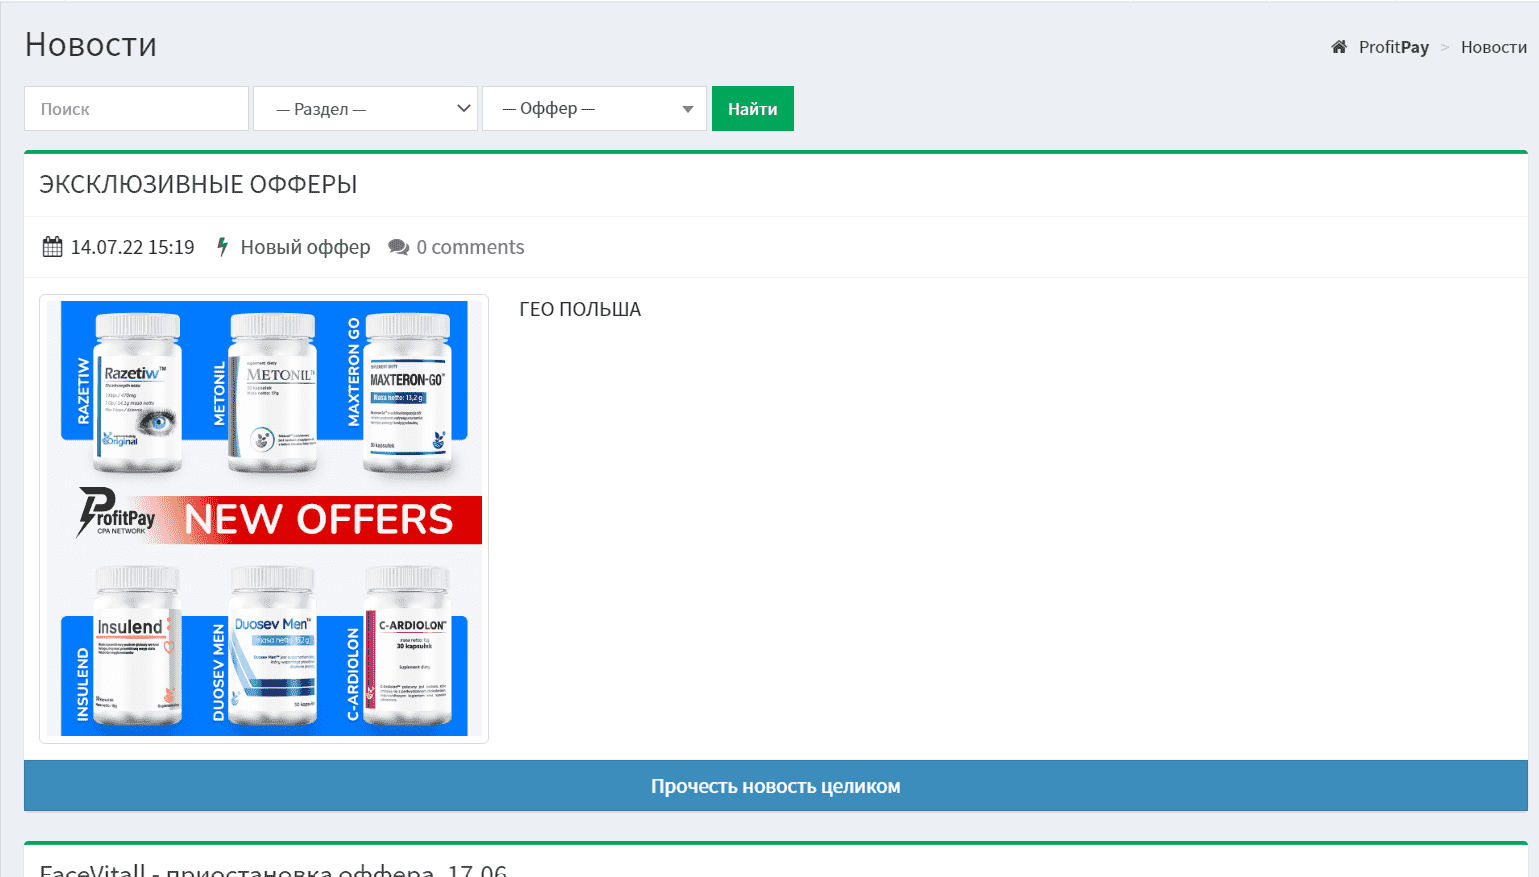Click the ГЕО ПОЛЬША text
Viewport: 1539px width, 877px height.
click(580, 310)
